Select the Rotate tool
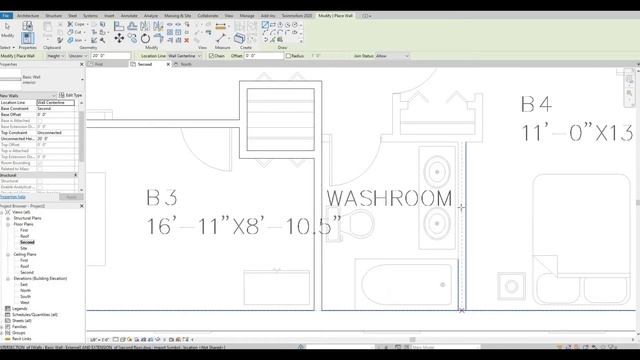The image size is (640, 360). pos(145,39)
